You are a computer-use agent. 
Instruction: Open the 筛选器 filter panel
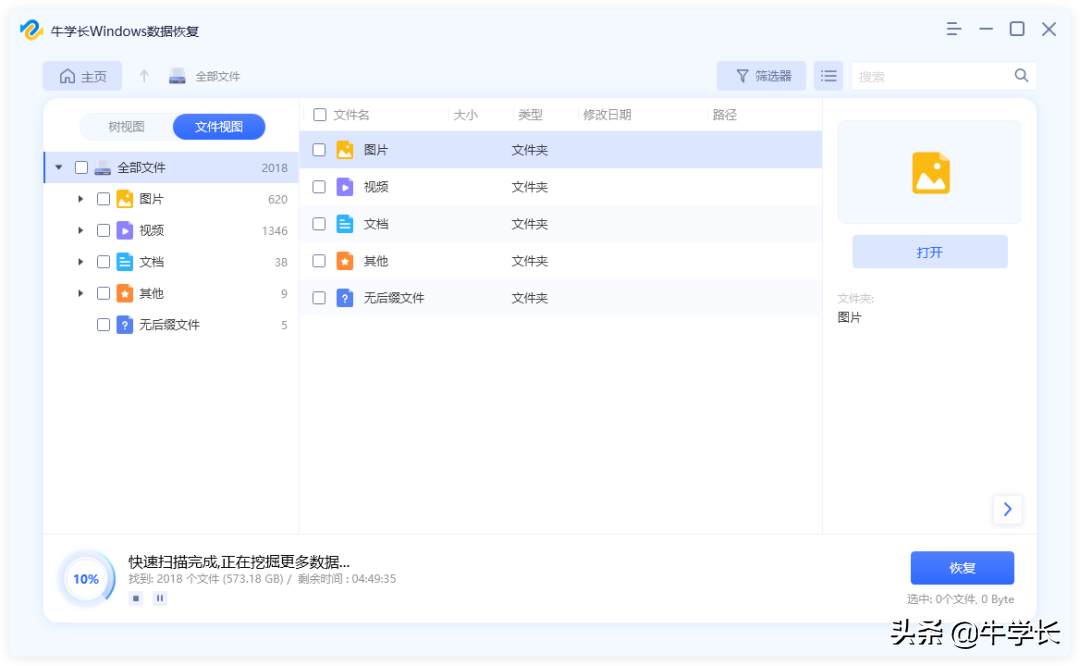tap(761, 75)
